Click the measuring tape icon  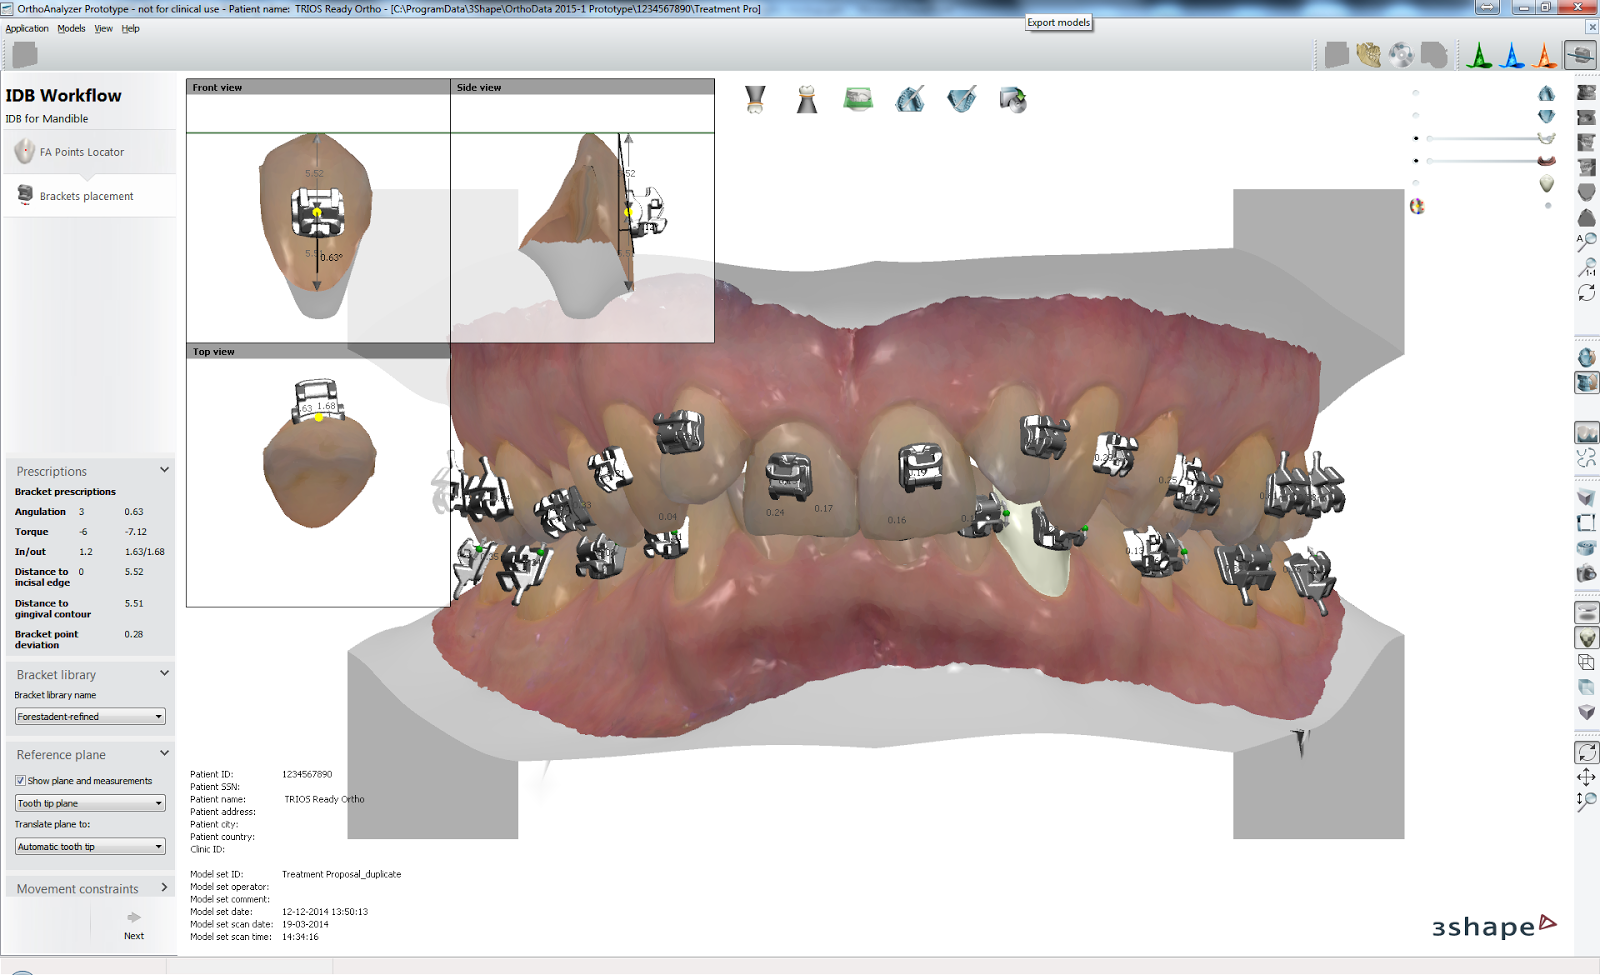[1587, 548]
